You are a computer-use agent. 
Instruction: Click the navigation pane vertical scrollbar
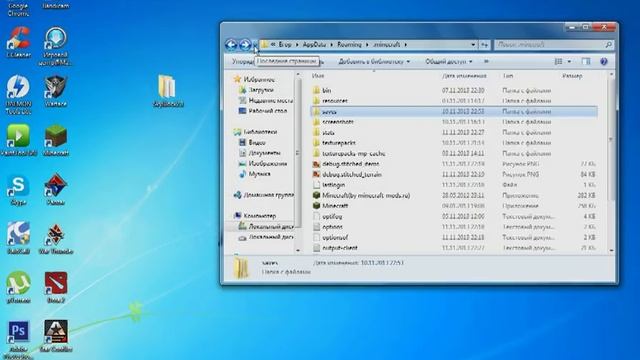point(298,153)
